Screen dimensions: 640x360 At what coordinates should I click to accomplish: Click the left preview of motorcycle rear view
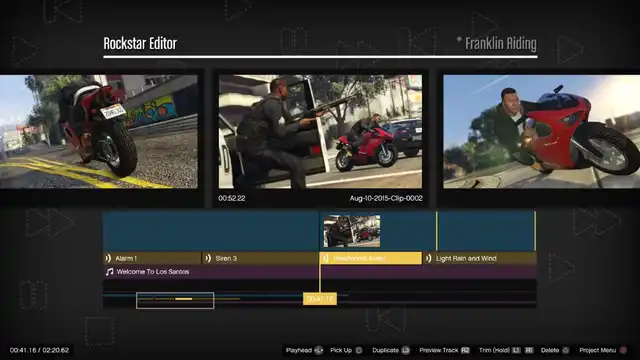pyautogui.click(x=99, y=131)
